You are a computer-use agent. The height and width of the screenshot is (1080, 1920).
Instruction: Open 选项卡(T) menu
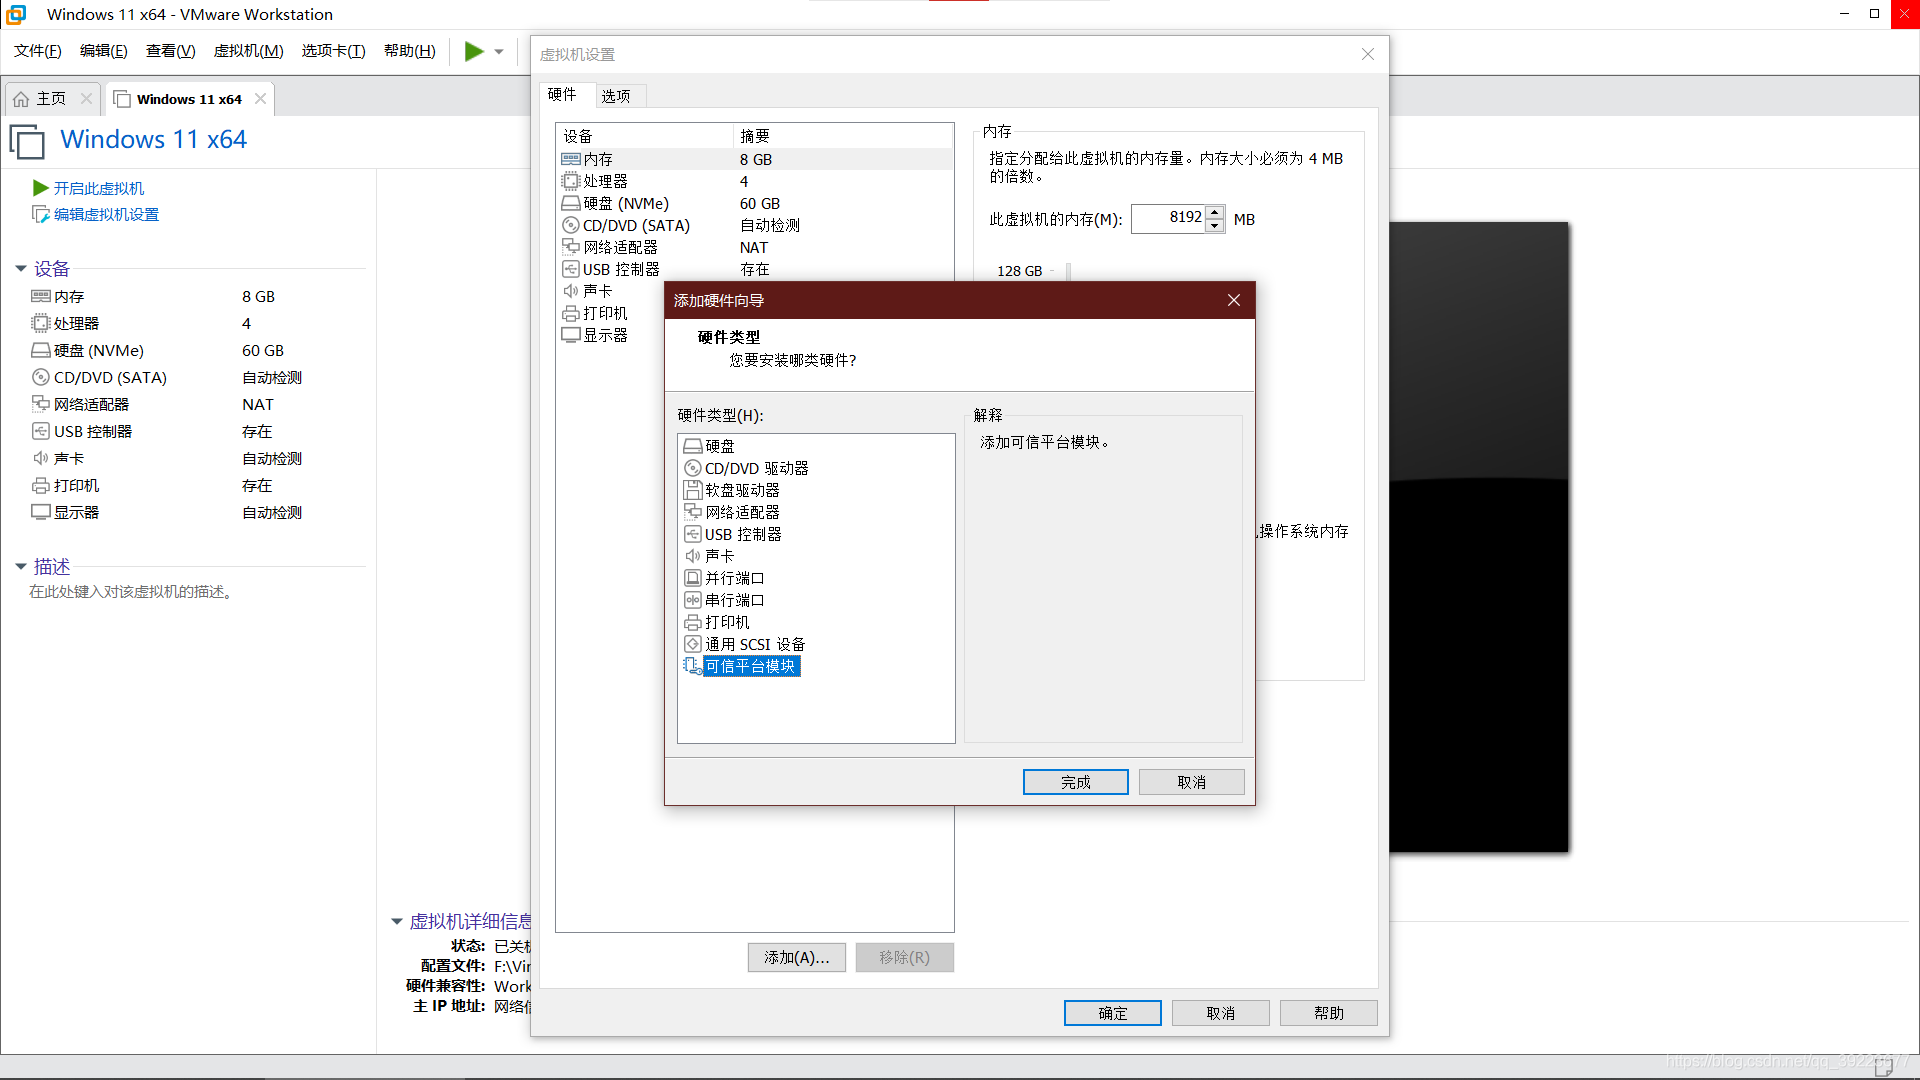tap(334, 51)
